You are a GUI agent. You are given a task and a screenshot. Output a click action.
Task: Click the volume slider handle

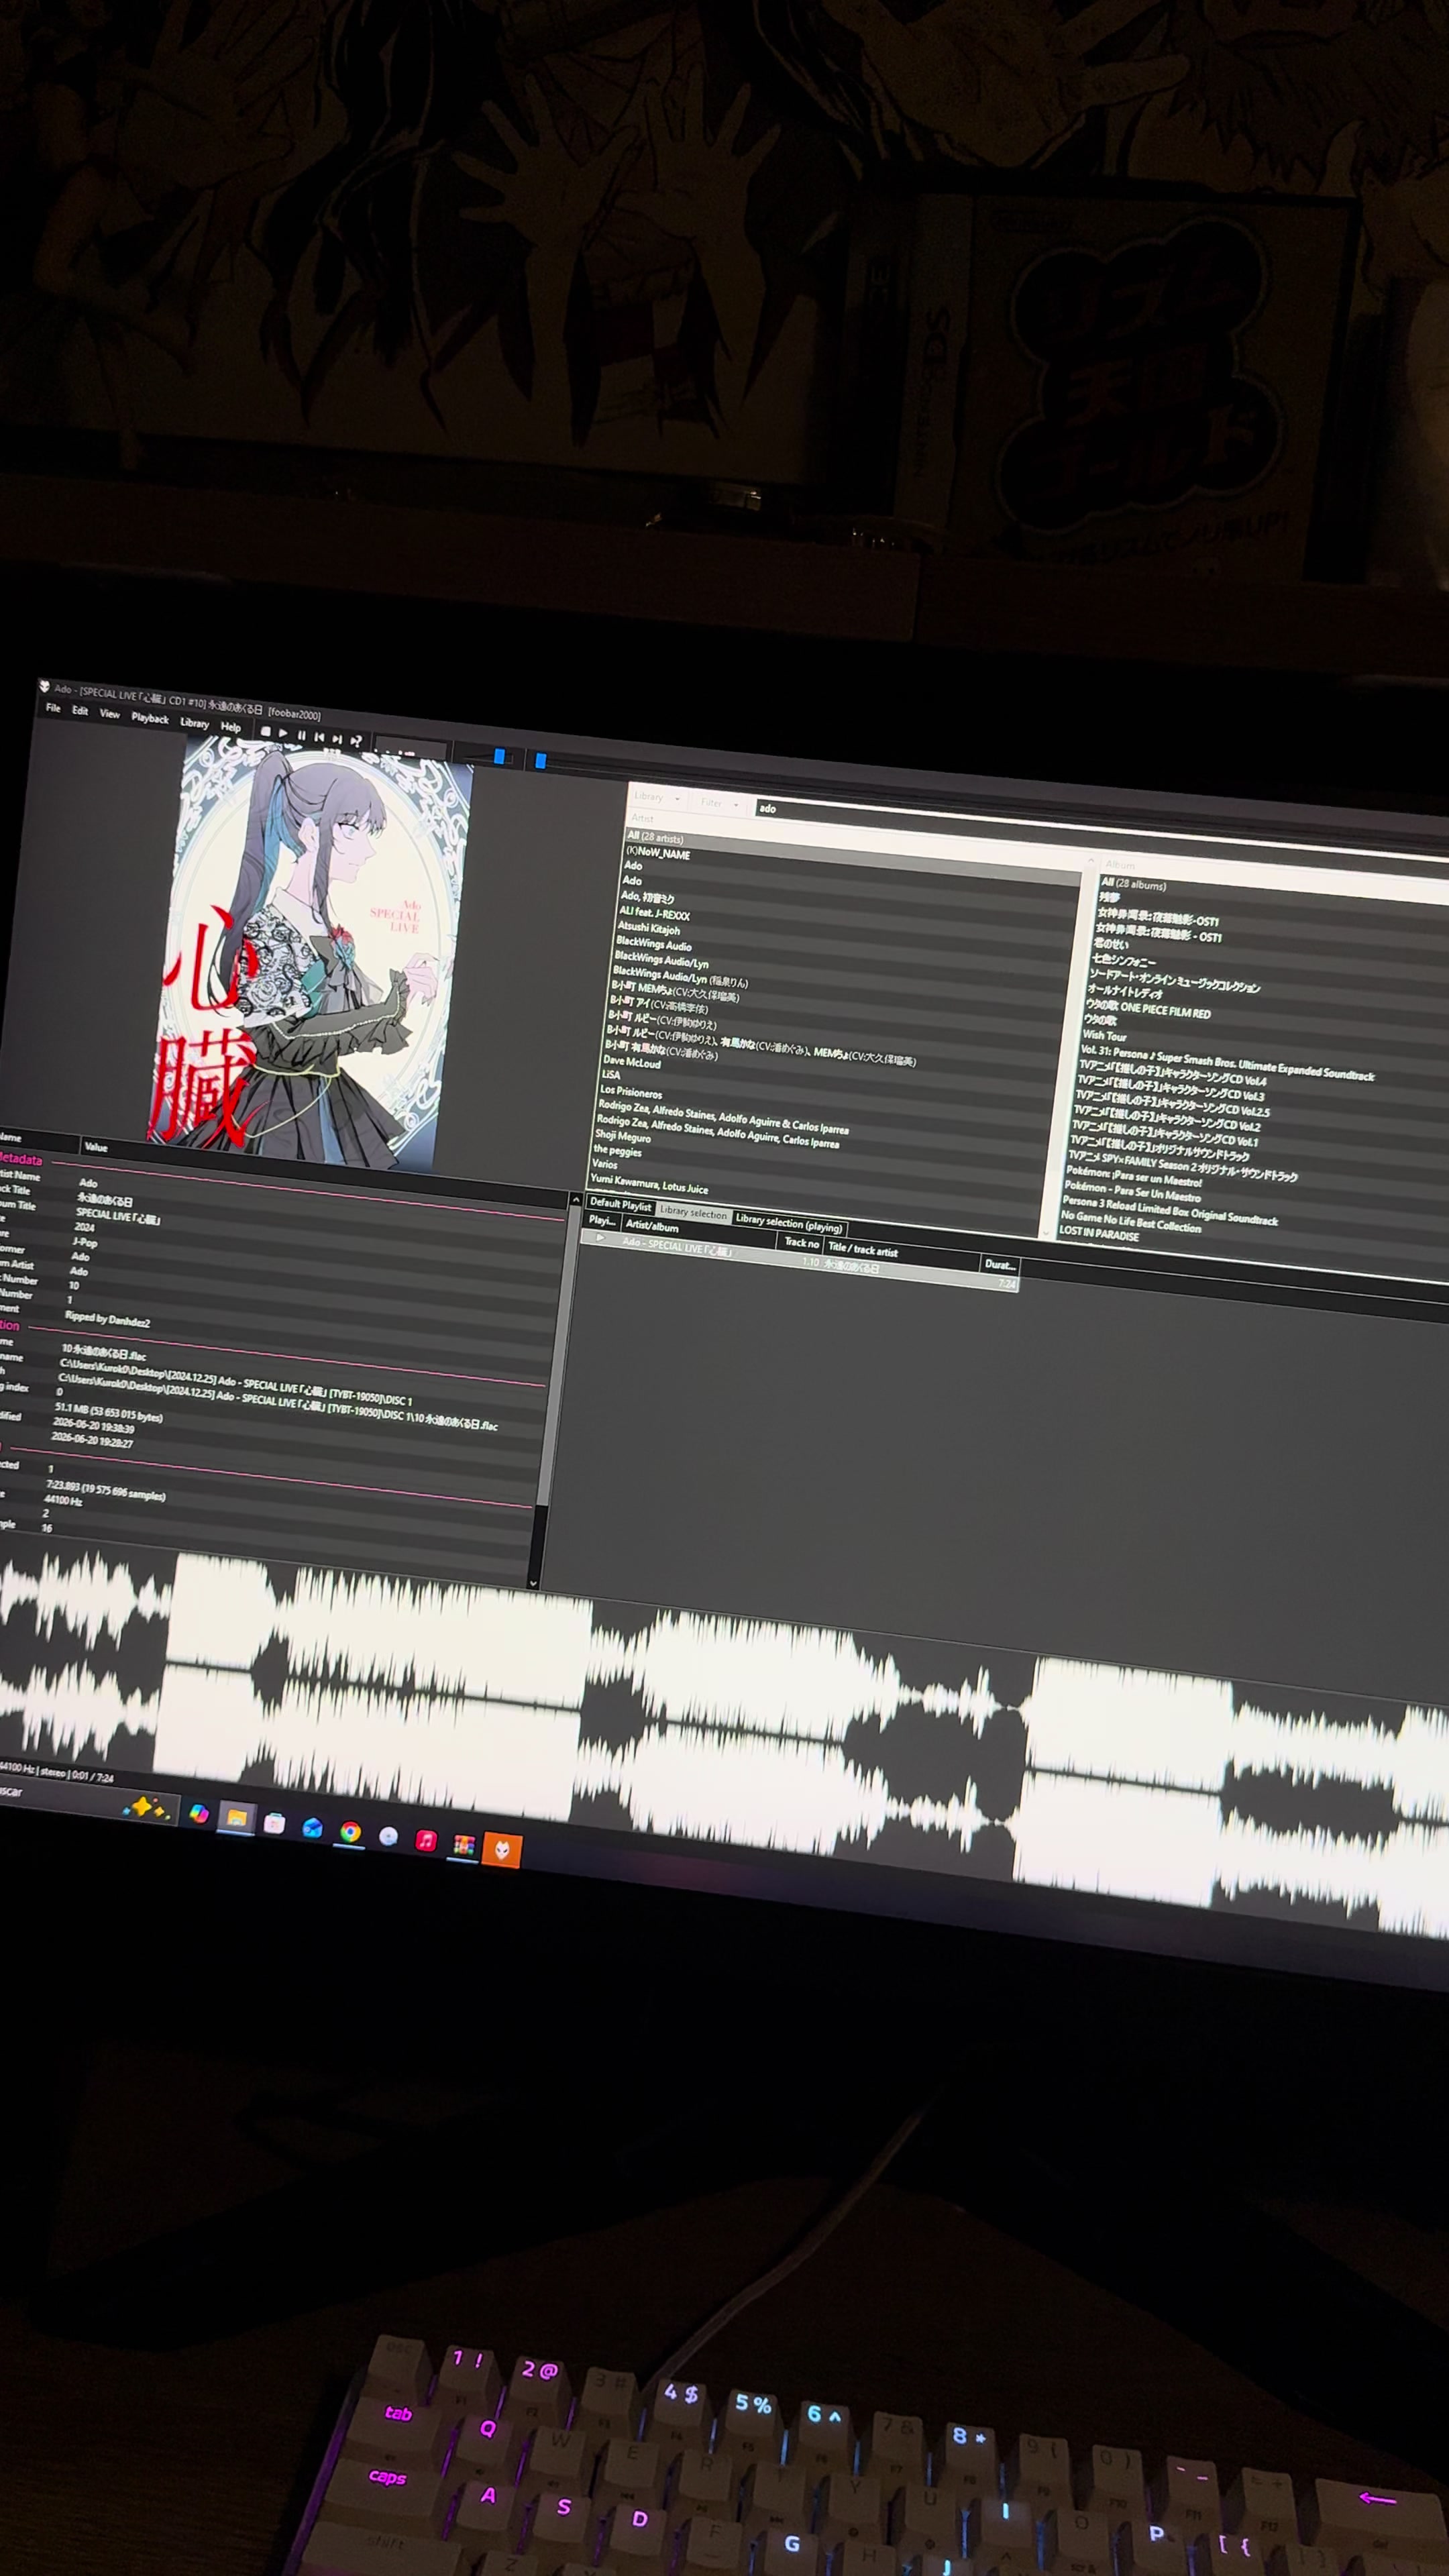pyautogui.click(x=499, y=757)
